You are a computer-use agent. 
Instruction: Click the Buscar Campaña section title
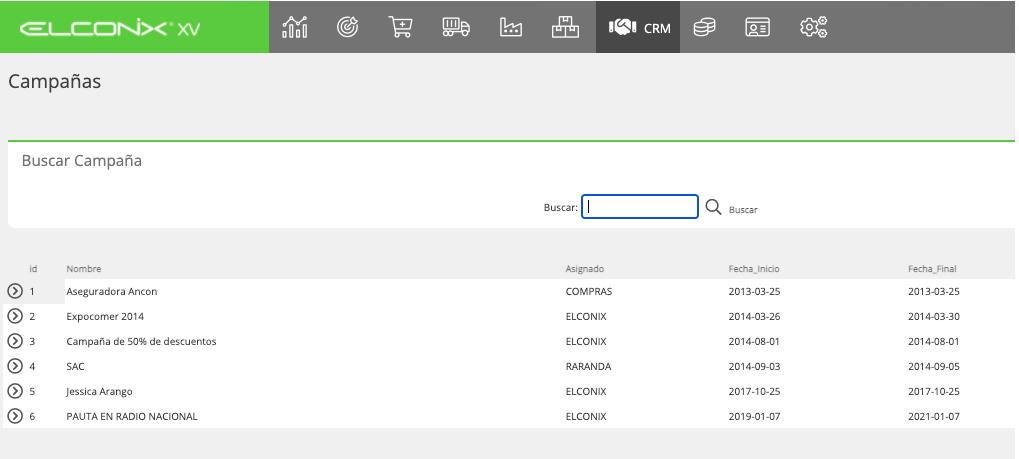click(x=82, y=161)
